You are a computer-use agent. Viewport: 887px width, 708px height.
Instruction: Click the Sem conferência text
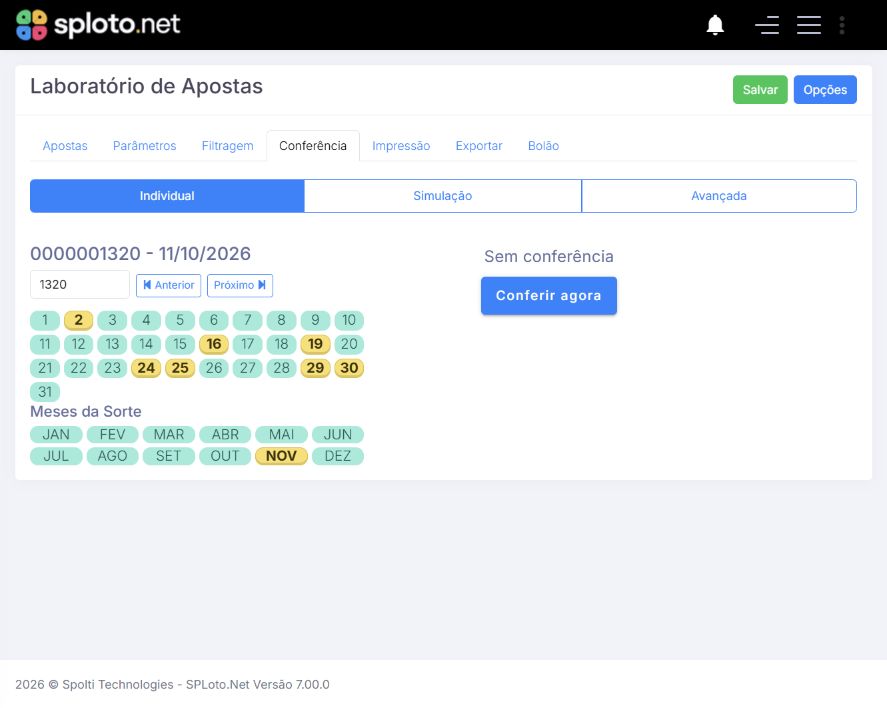(x=549, y=257)
